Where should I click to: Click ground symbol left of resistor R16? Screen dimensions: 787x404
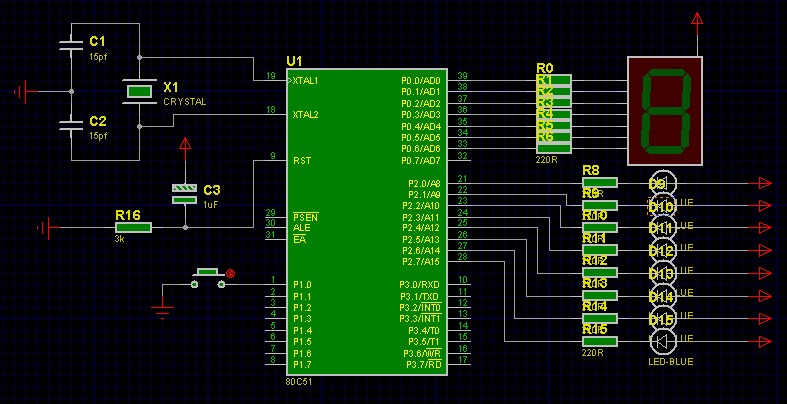pos(46,228)
